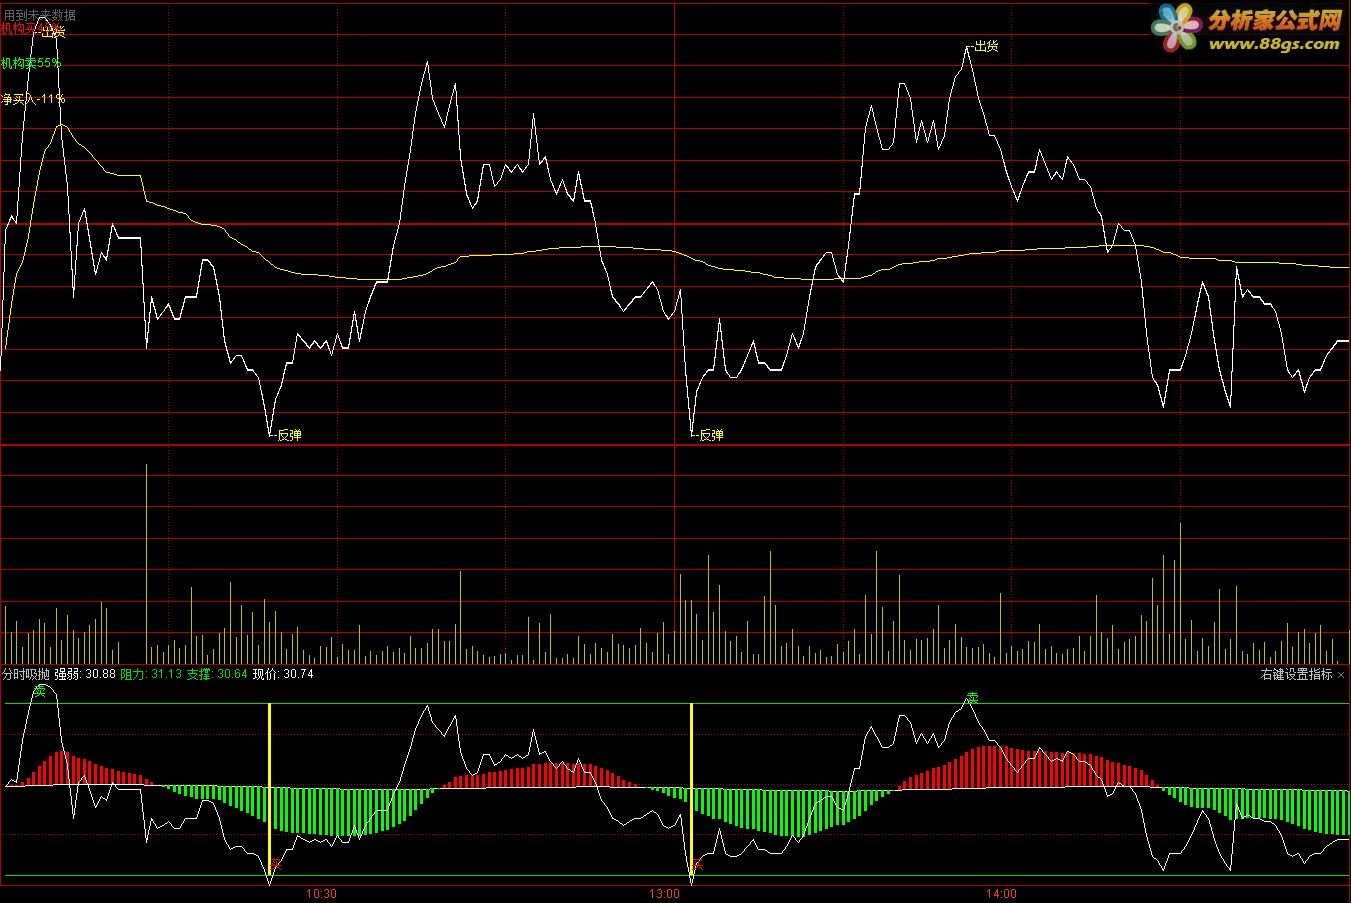Image resolution: width=1351 pixels, height=903 pixels.
Task: Select the 强弱: 30.88 value
Action: tap(85, 674)
